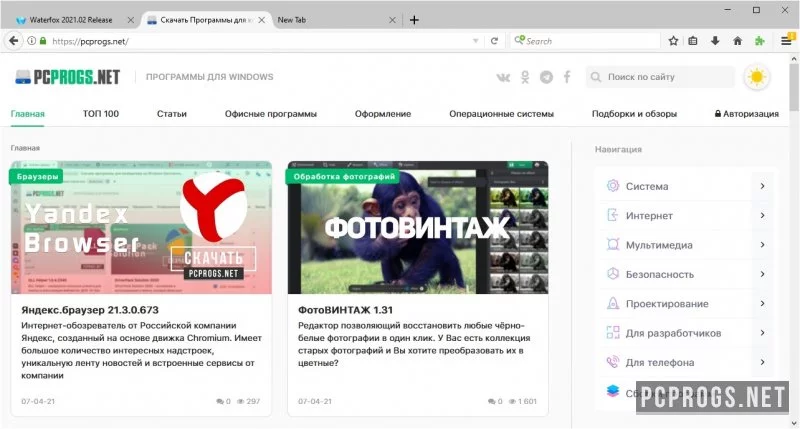The image size is (800, 429).
Task: Open the ТОП 100 menu item
Action: pos(101,114)
